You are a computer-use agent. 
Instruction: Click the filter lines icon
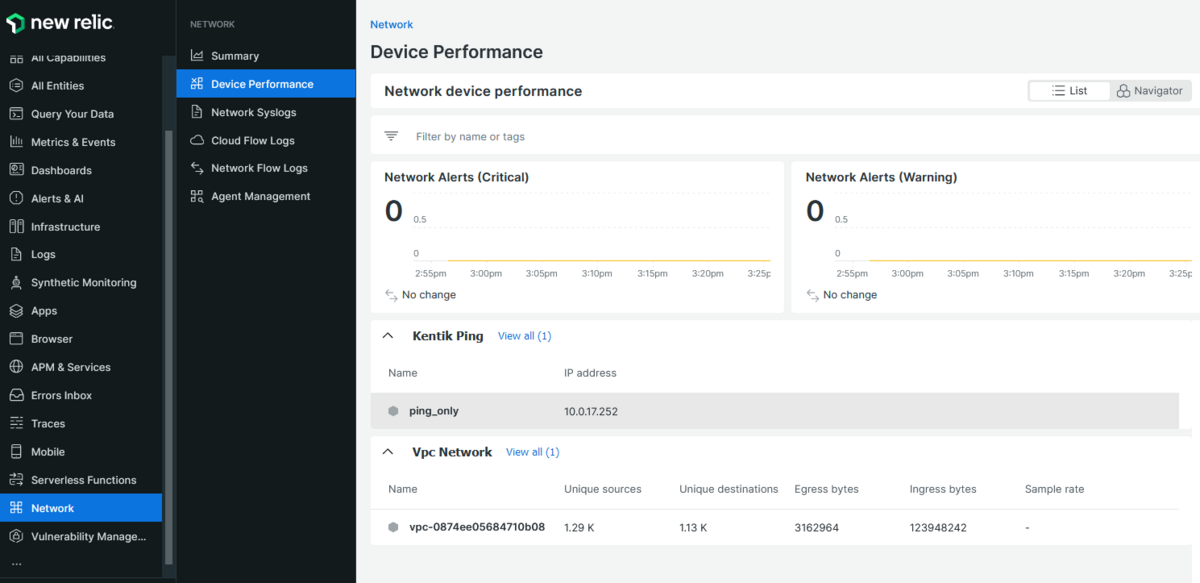392,136
